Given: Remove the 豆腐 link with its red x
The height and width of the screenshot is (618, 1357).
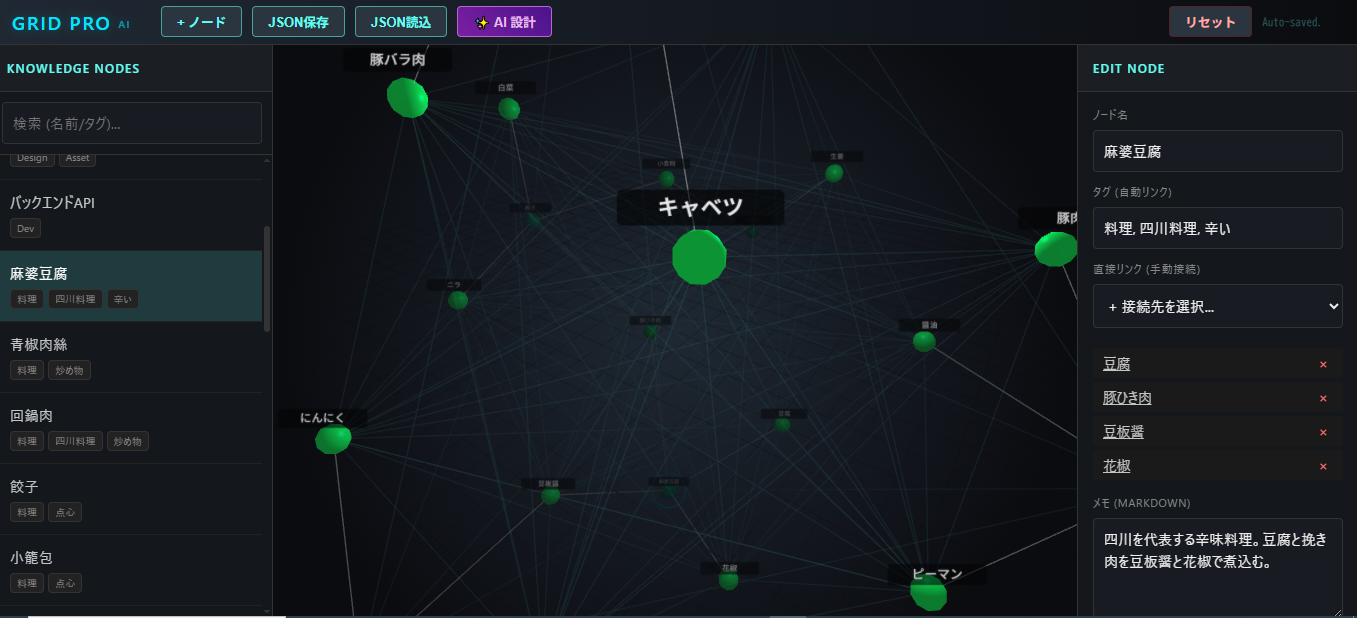Looking at the screenshot, I should [x=1323, y=364].
